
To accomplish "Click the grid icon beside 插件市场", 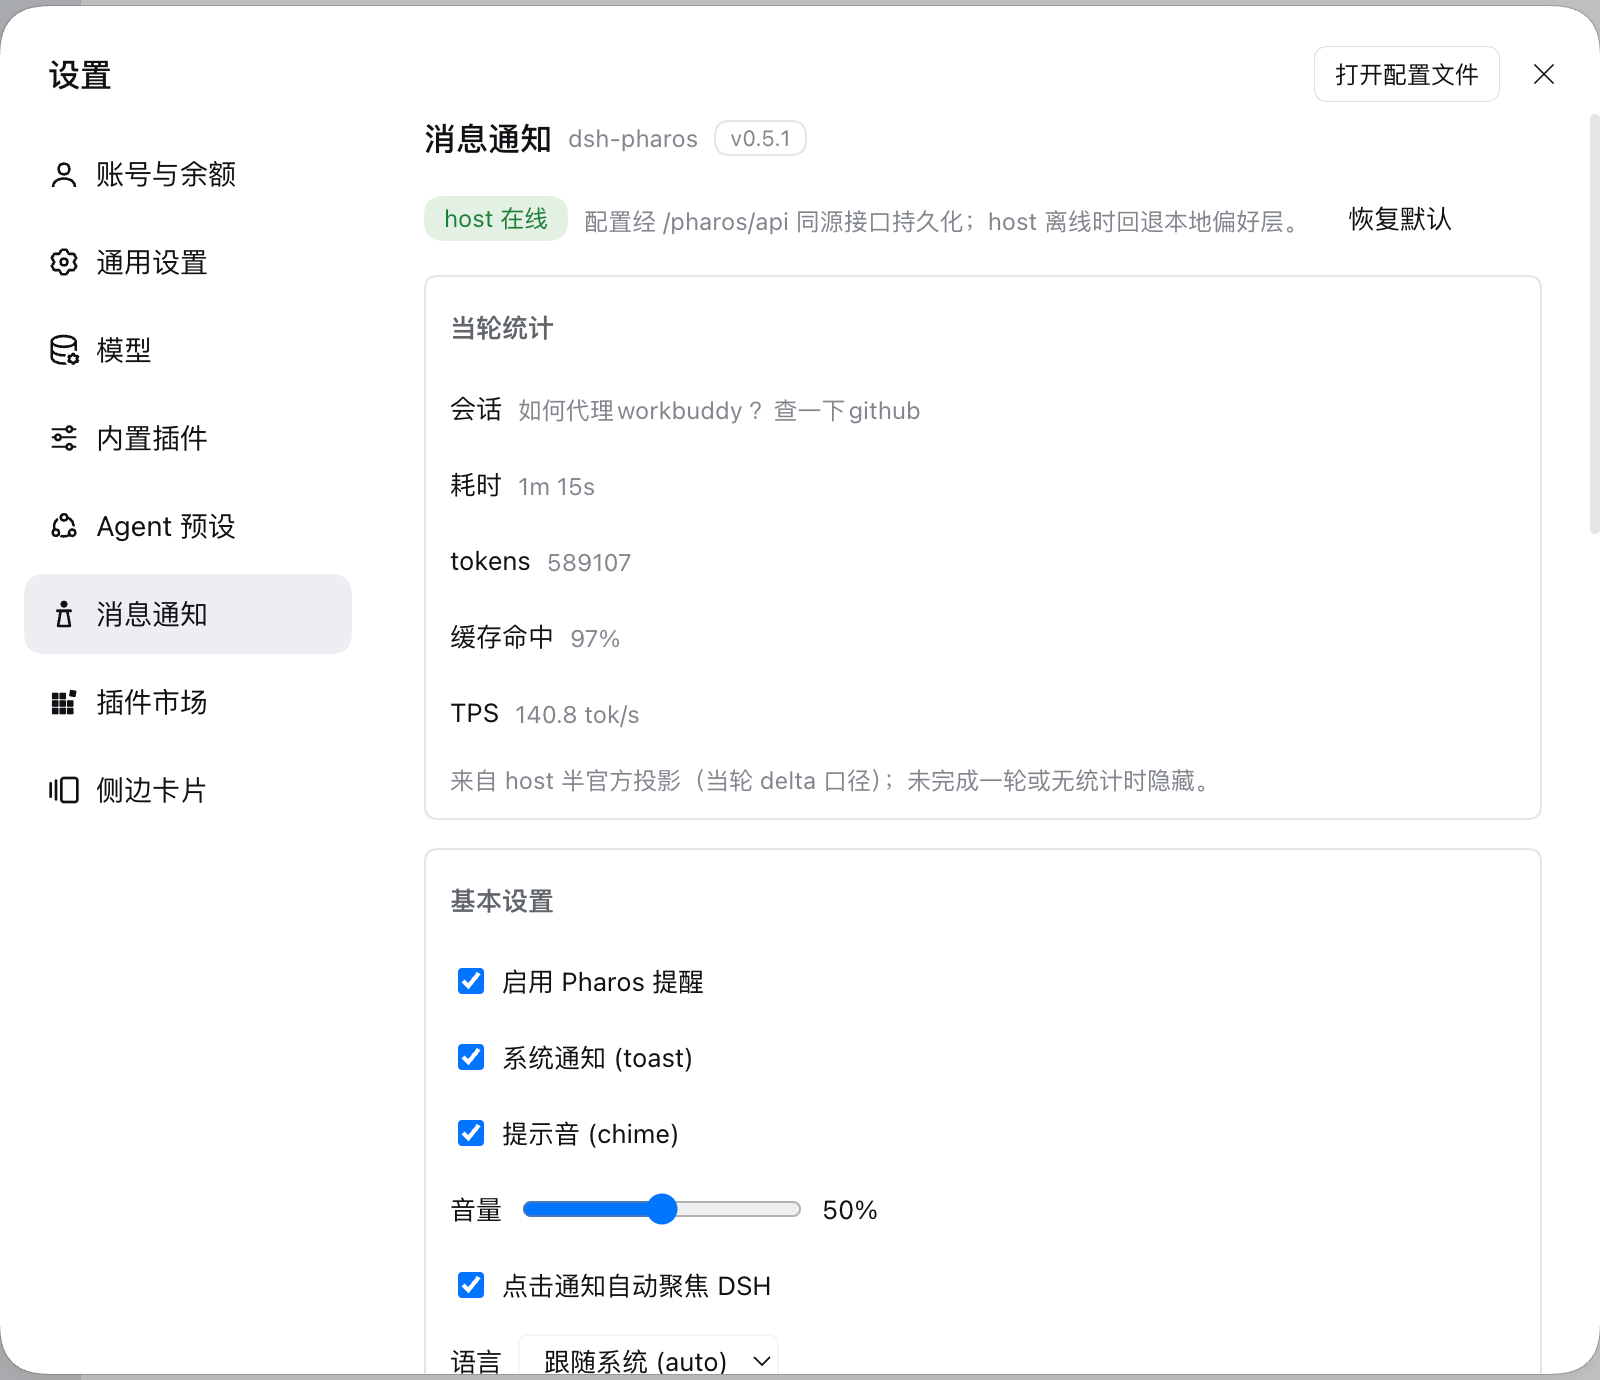I will (64, 702).
